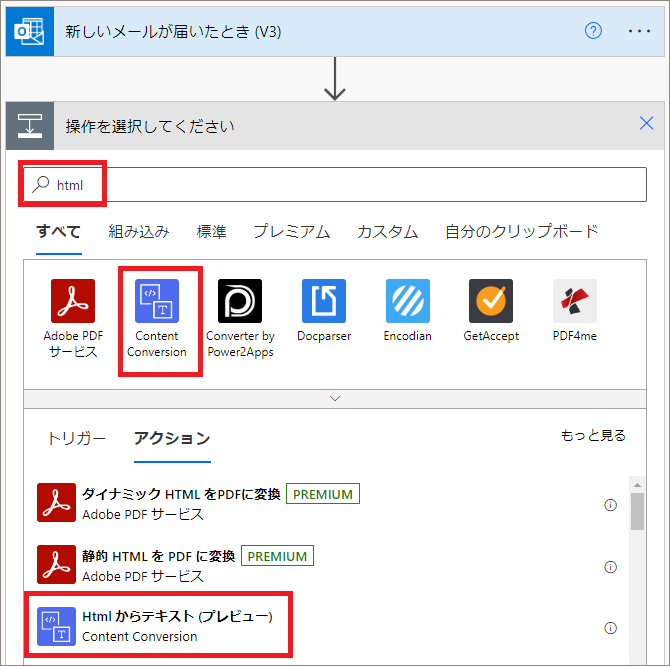Open the trigger's three-dot options menu
Viewport: 670px width, 666px height.
point(639,31)
